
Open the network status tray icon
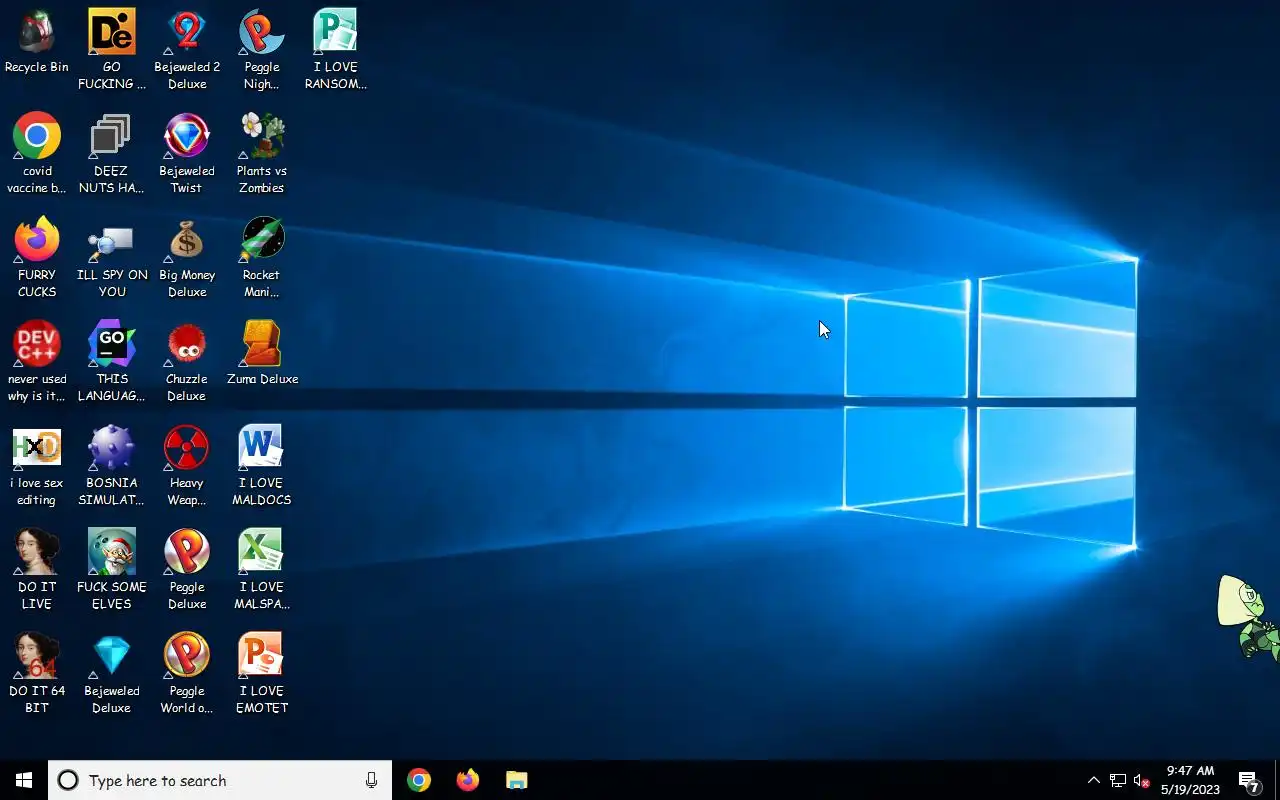point(1118,780)
